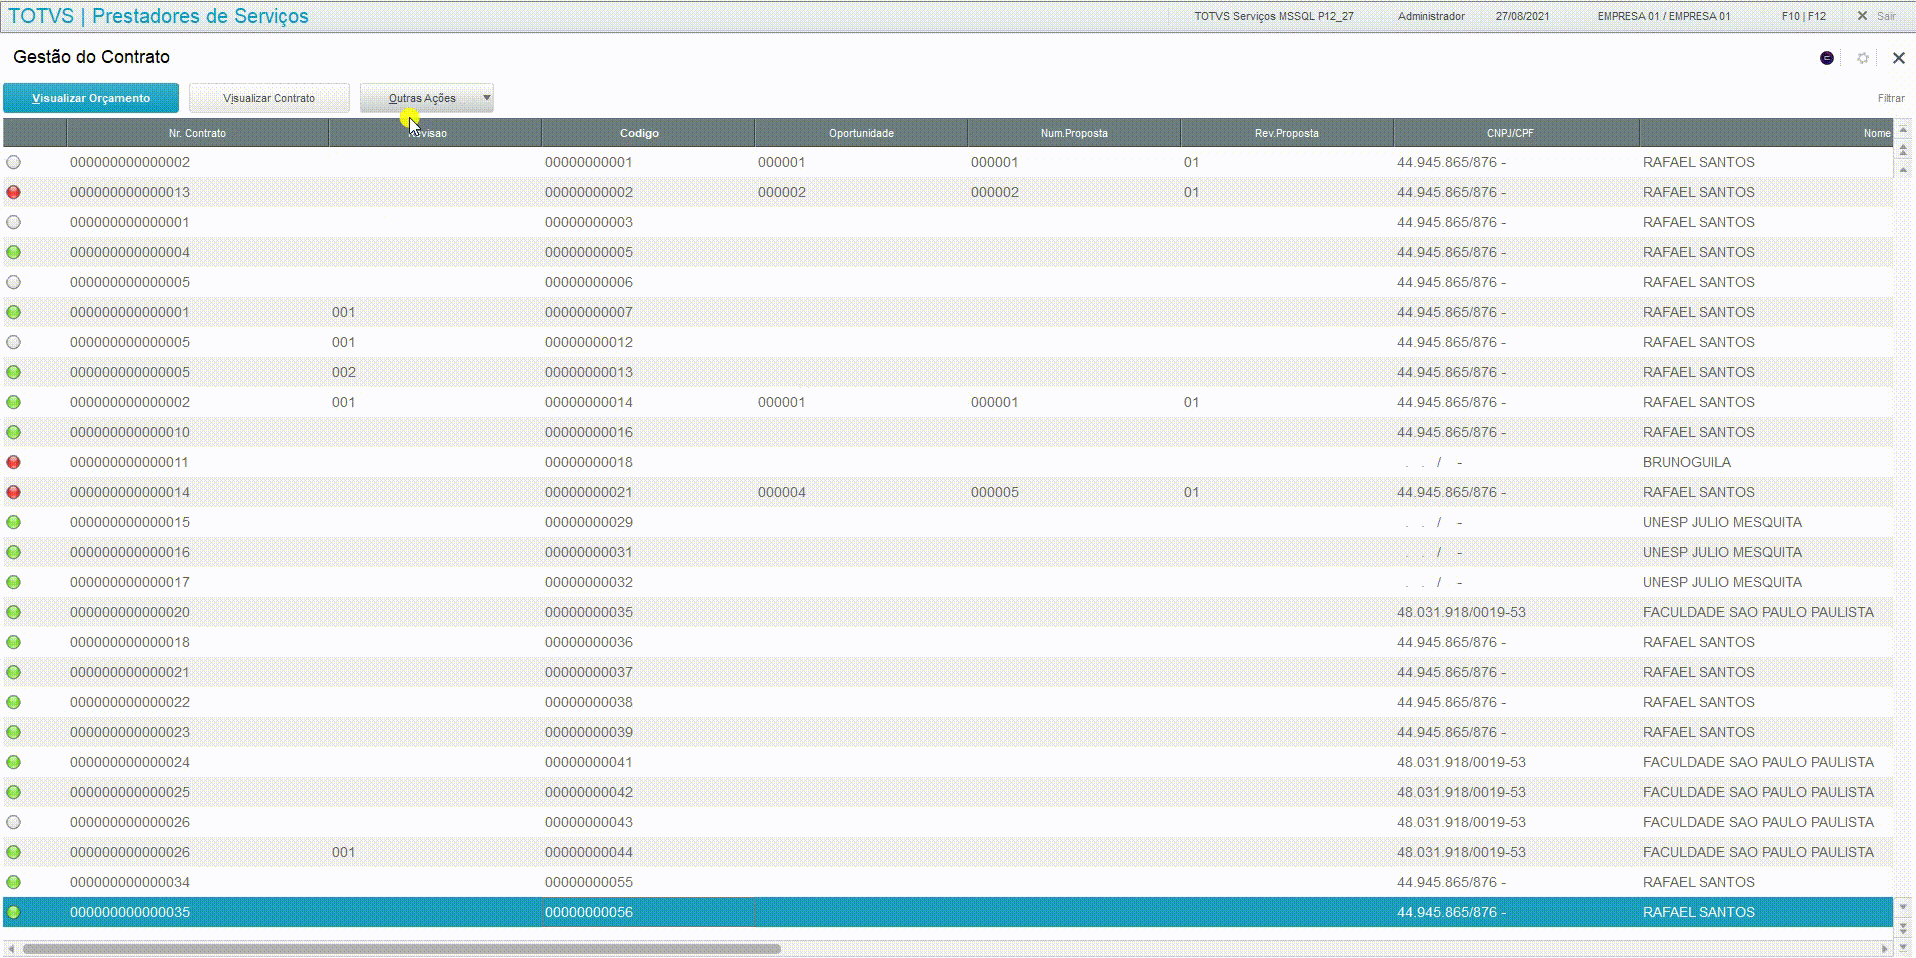The image size is (1916, 958).
Task: Click green status icon of code 00000000007
Action: (x=13, y=312)
